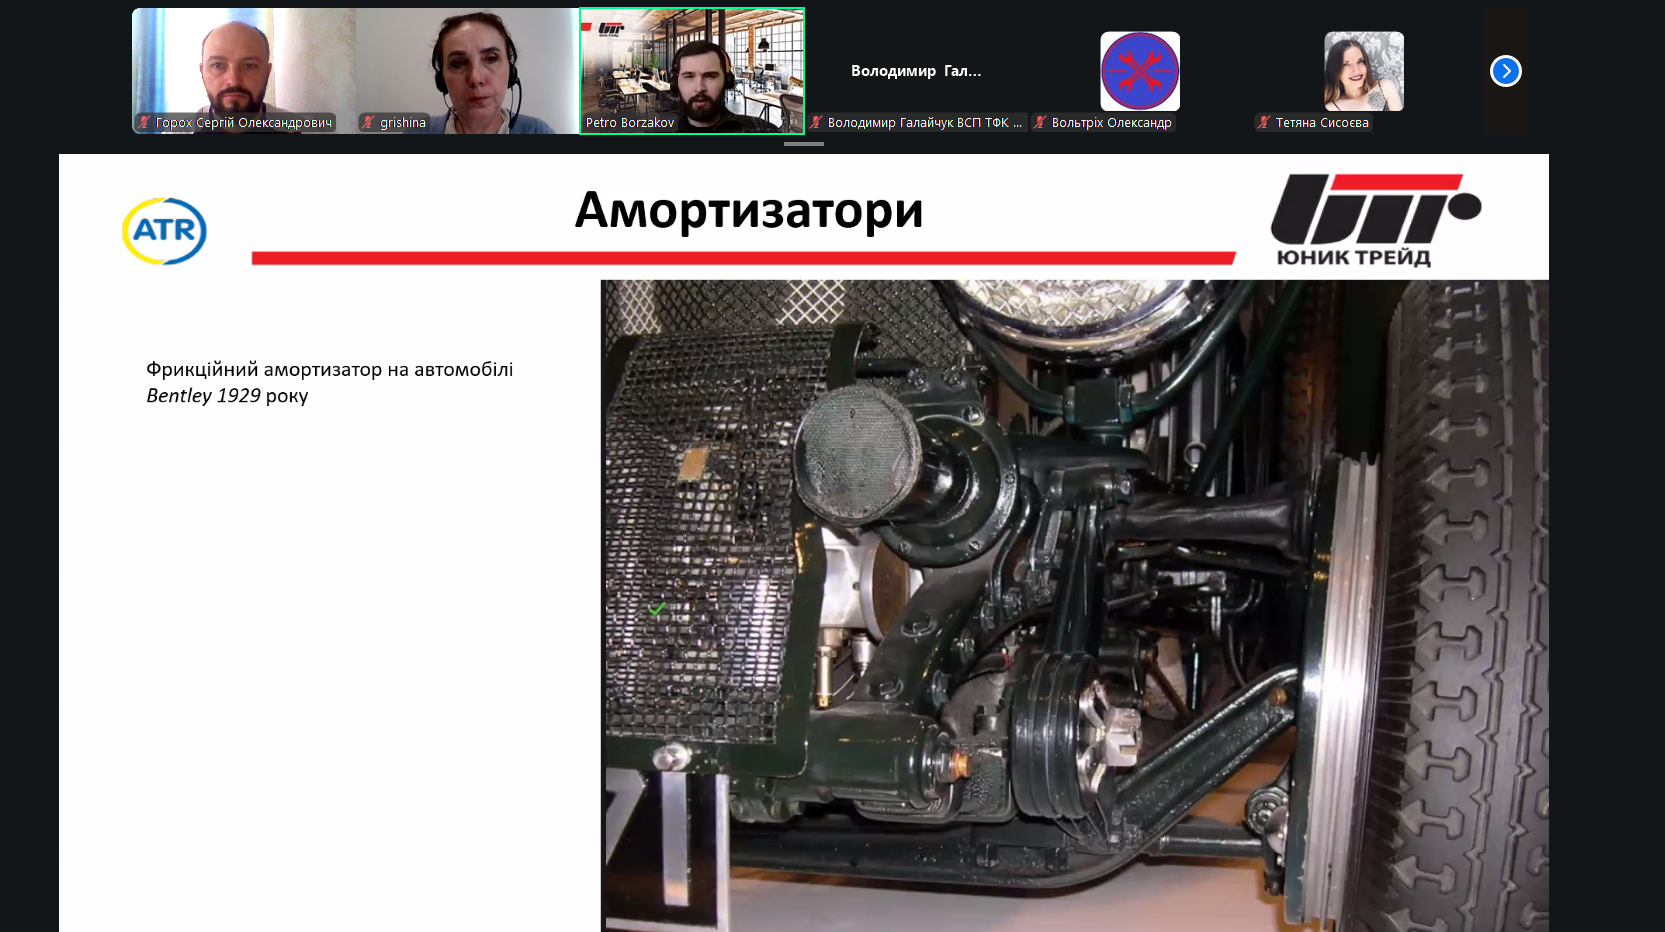Click the Bentley 1929 caption text
The height and width of the screenshot is (932, 1665).
point(329,382)
